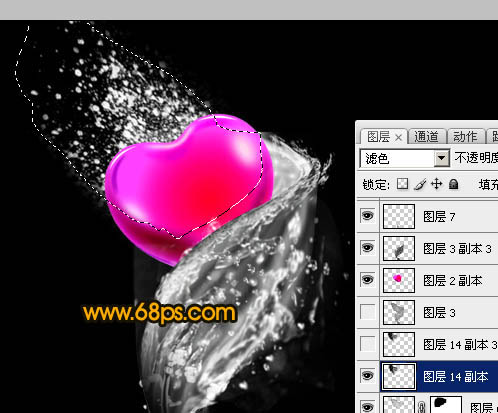Screen dimensions: 498x413
Task: Toggle lock position move icon
Action: point(437,184)
